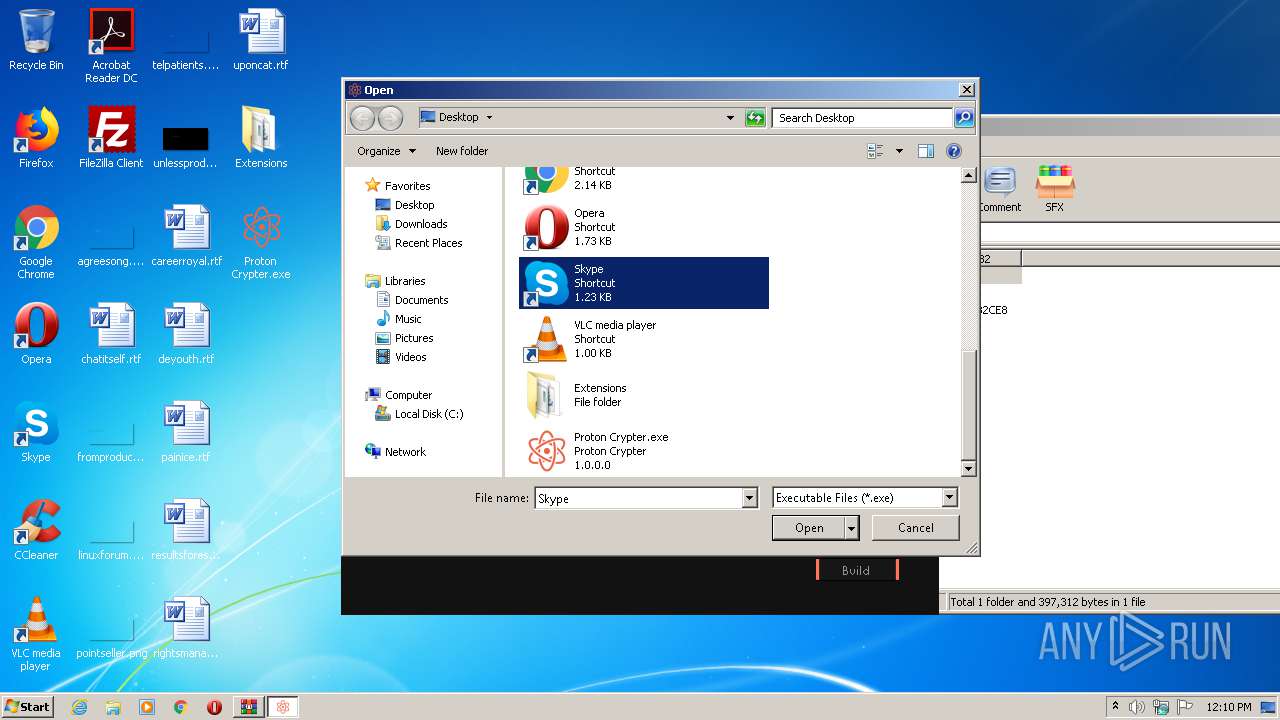
Task: Click the Proton Crypter taskbar button
Action: point(283,707)
